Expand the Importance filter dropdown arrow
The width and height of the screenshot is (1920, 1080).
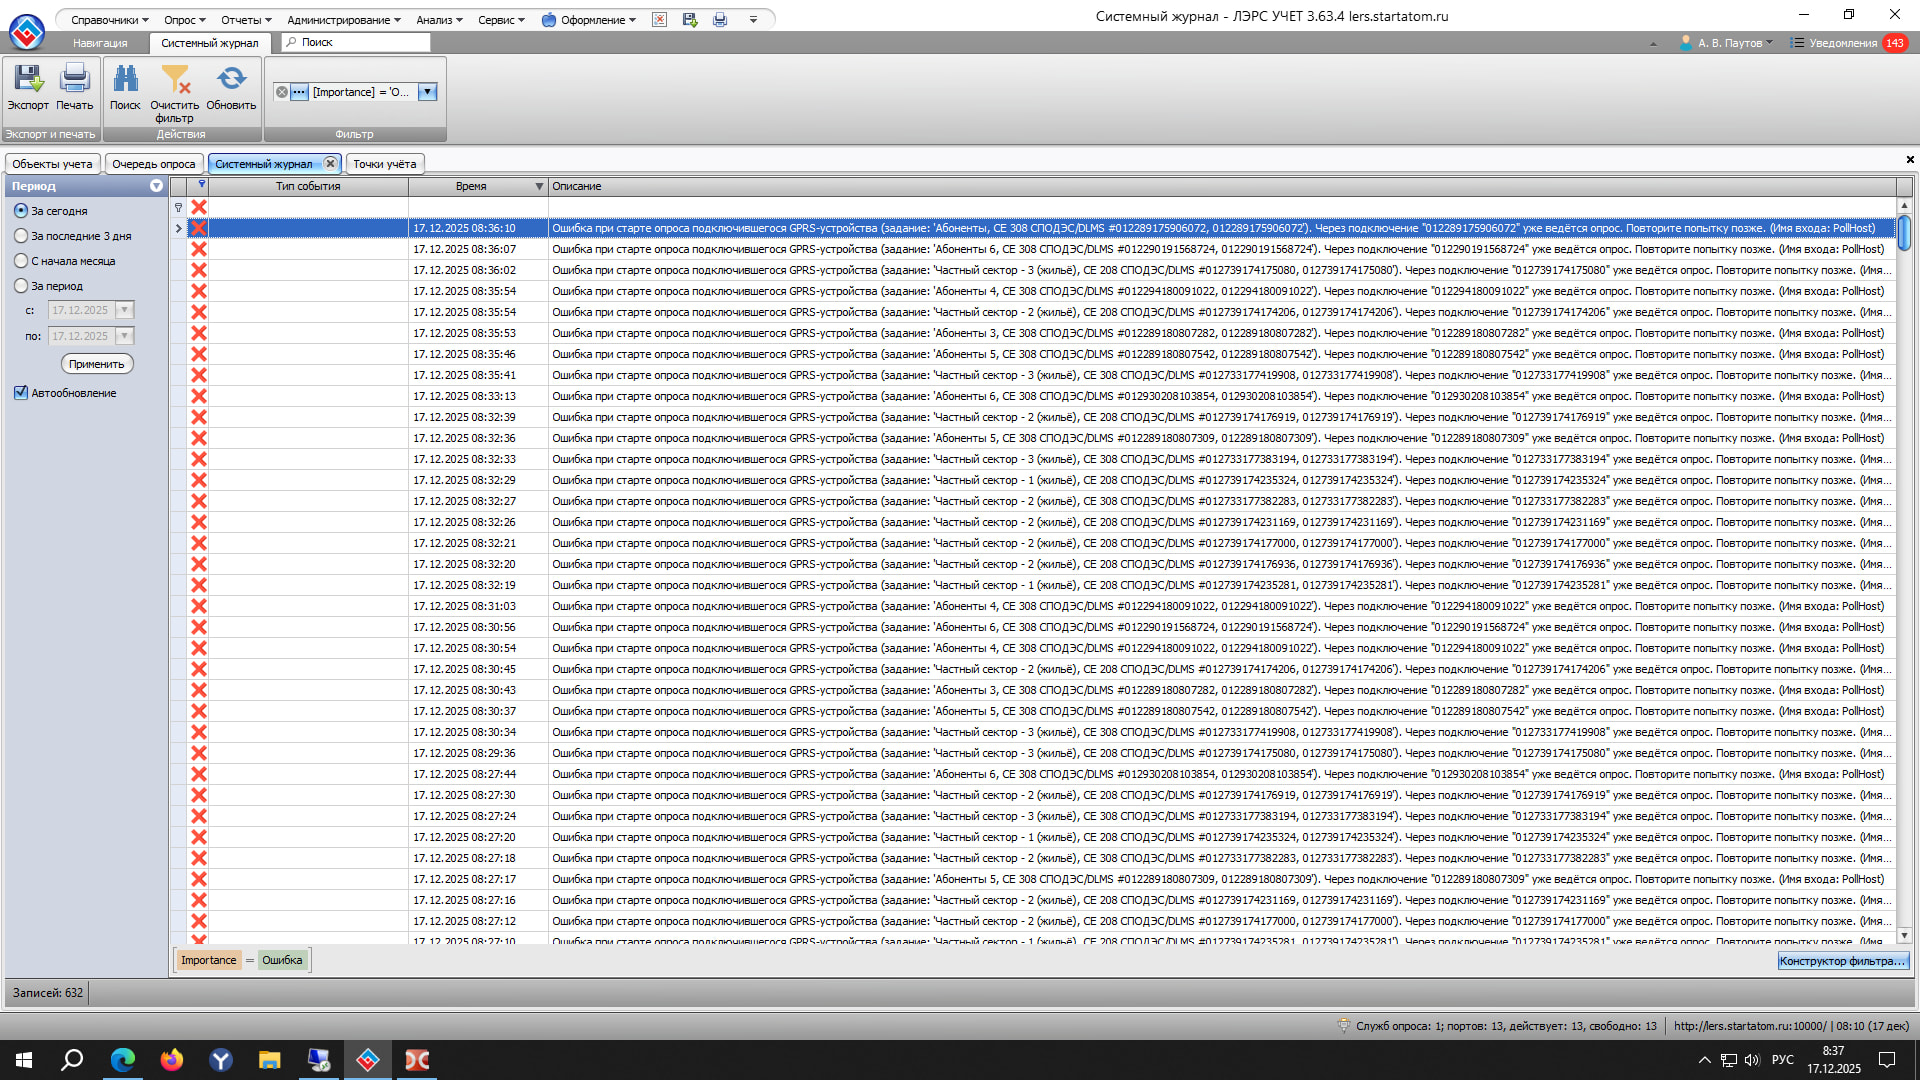(427, 92)
